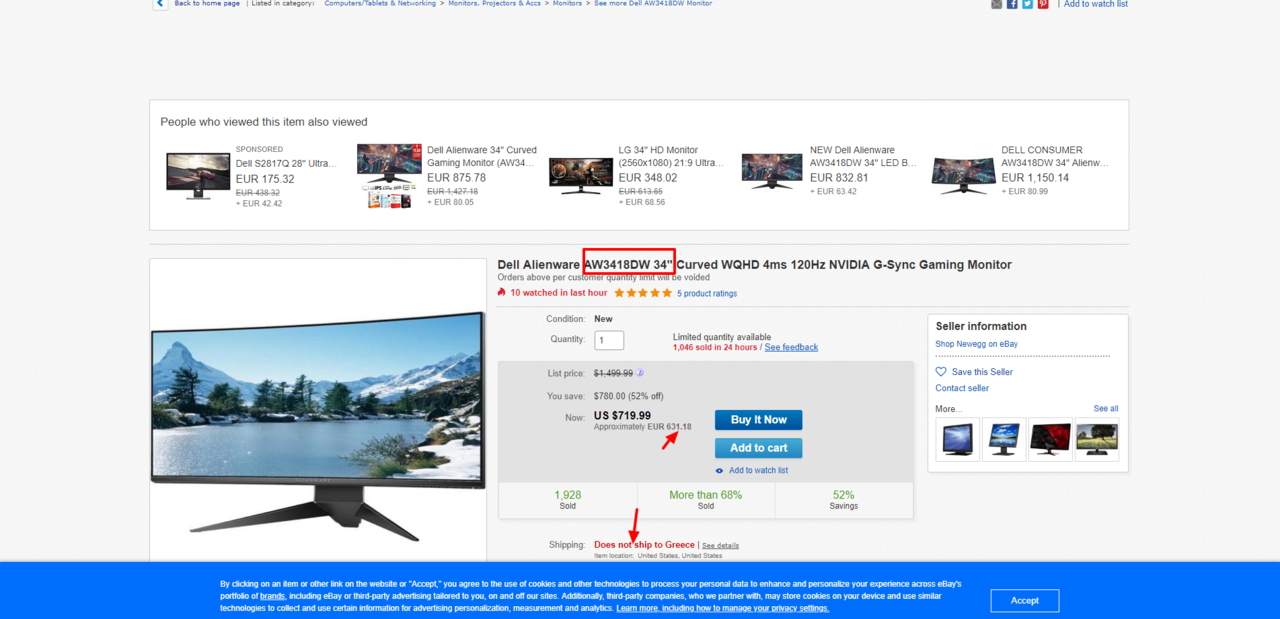
Task: Click Save this Seller link
Action: coord(982,372)
